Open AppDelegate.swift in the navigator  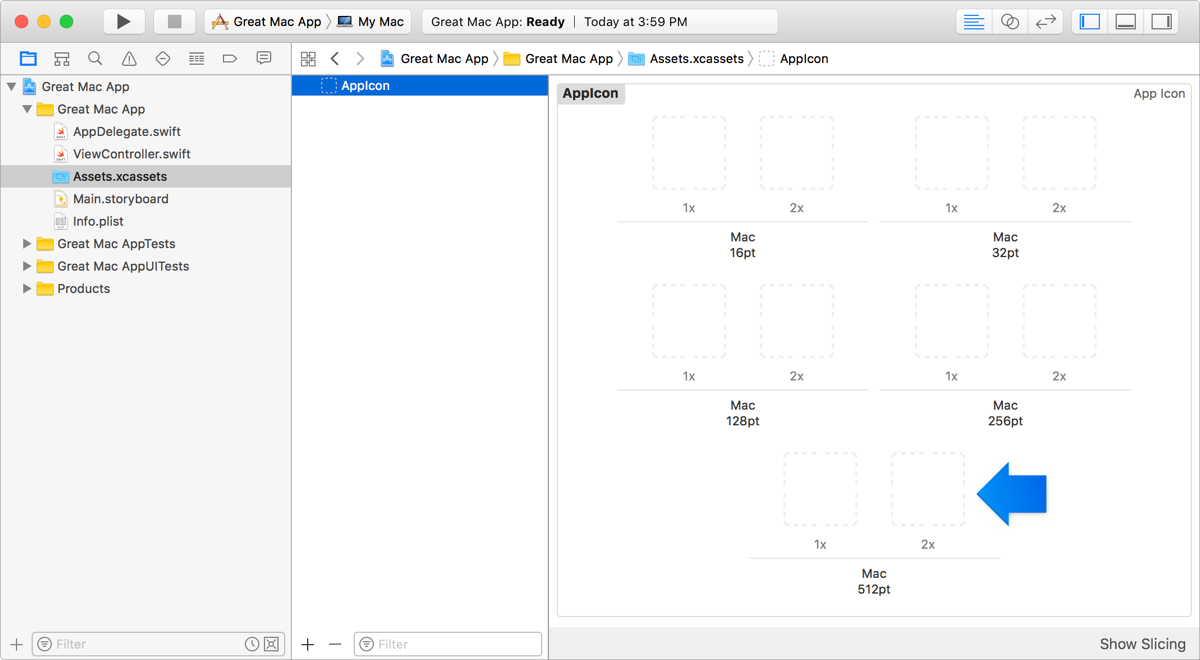click(x=126, y=132)
